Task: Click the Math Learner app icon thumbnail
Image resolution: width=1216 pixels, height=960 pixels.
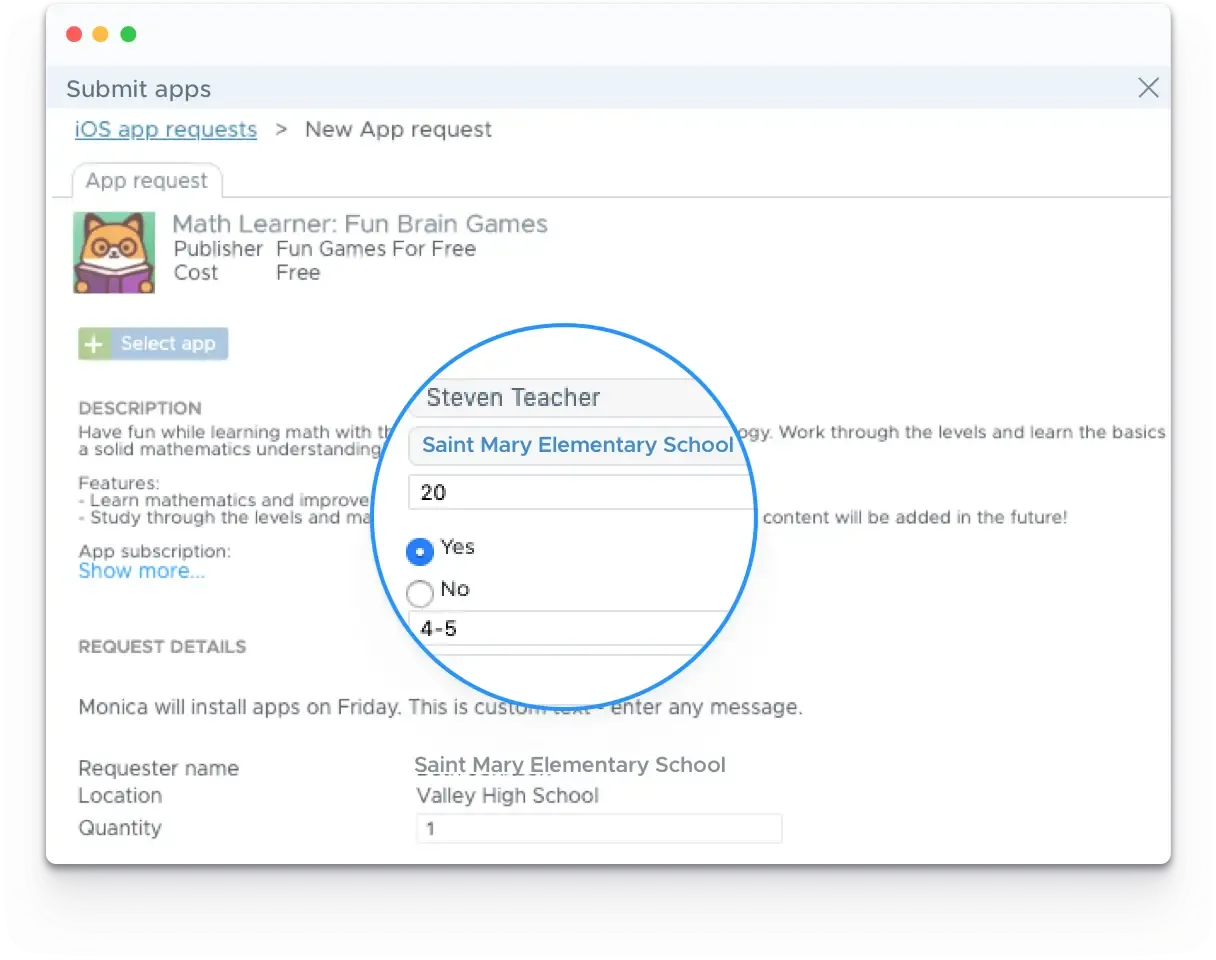Action: 114,252
